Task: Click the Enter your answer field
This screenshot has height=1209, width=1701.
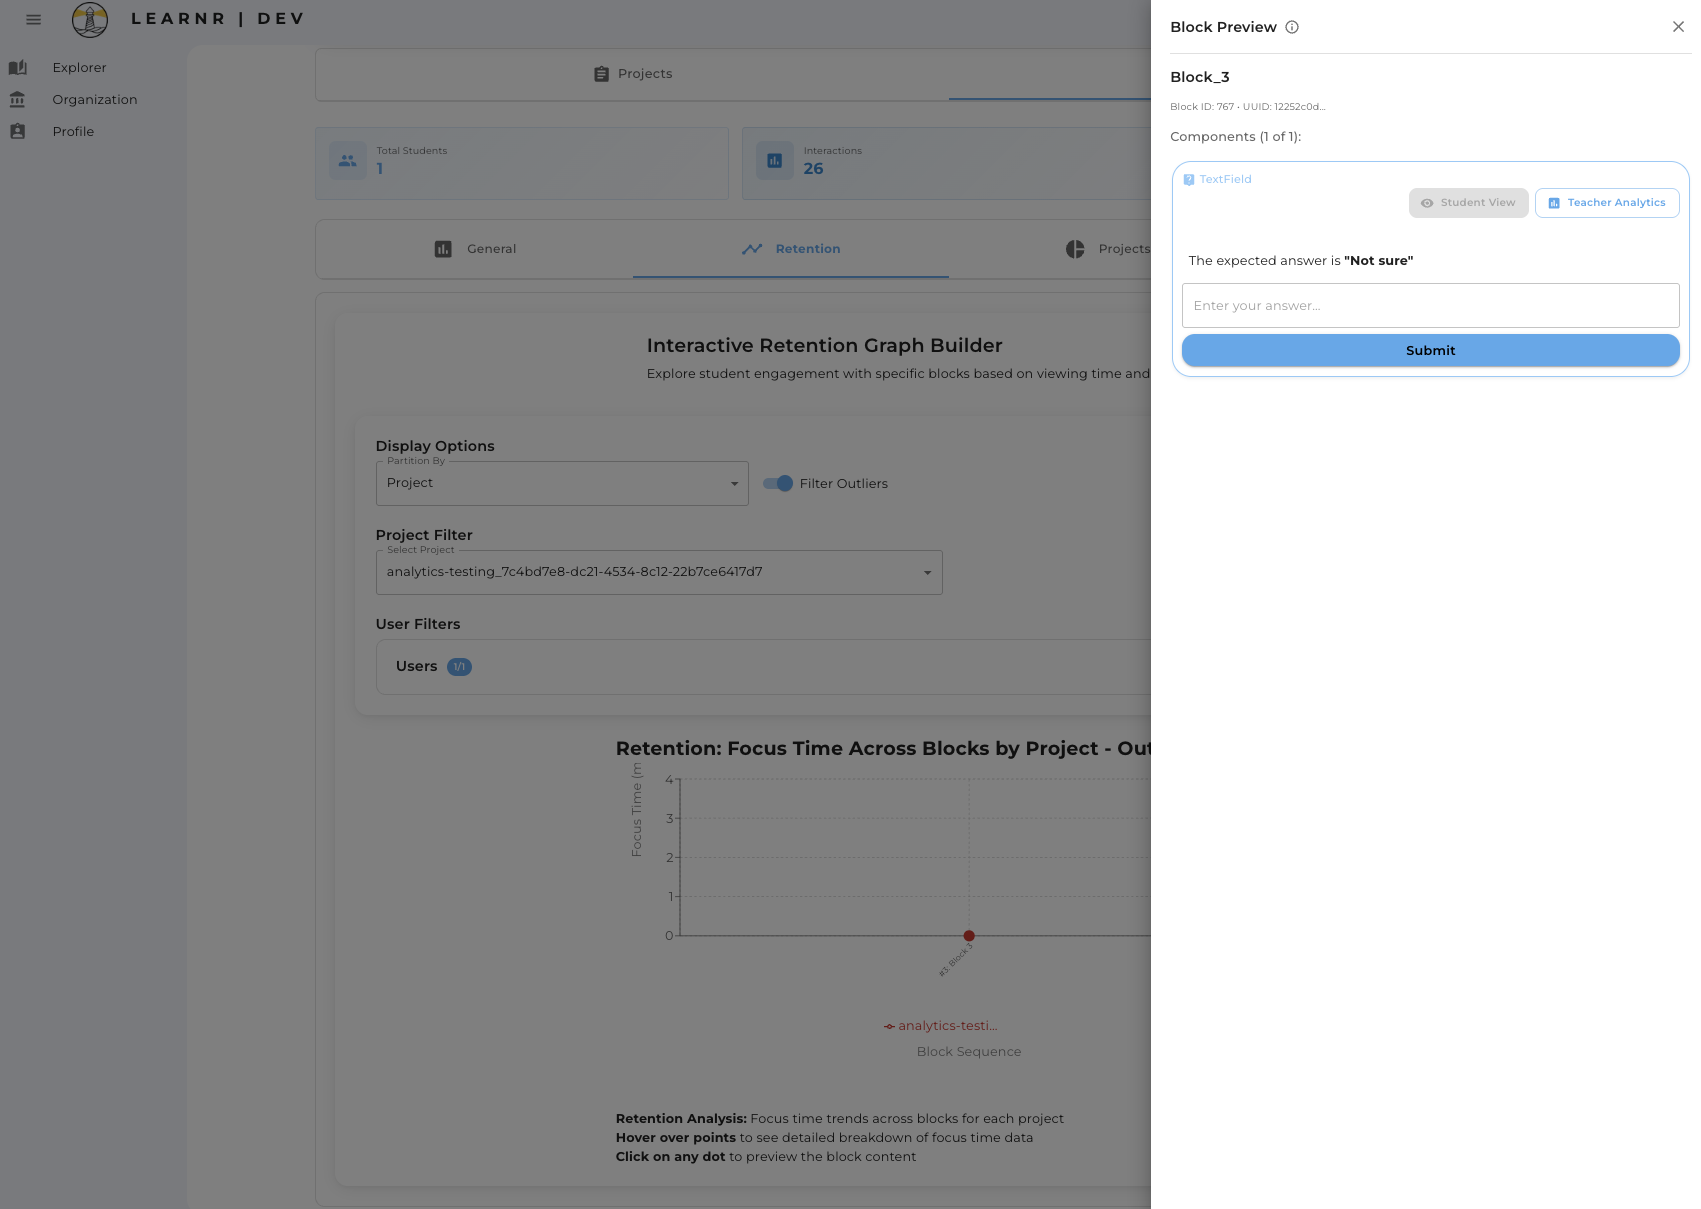Action: pyautogui.click(x=1429, y=305)
